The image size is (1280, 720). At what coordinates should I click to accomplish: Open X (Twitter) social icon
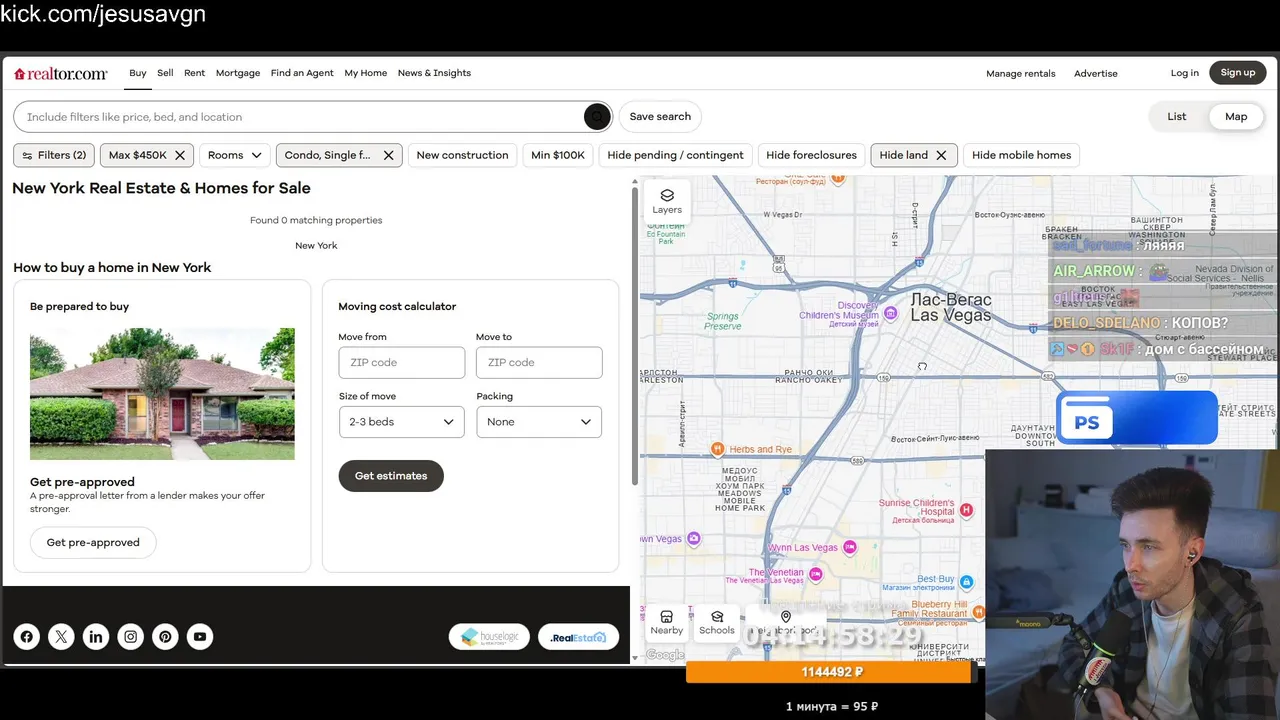point(61,637)
